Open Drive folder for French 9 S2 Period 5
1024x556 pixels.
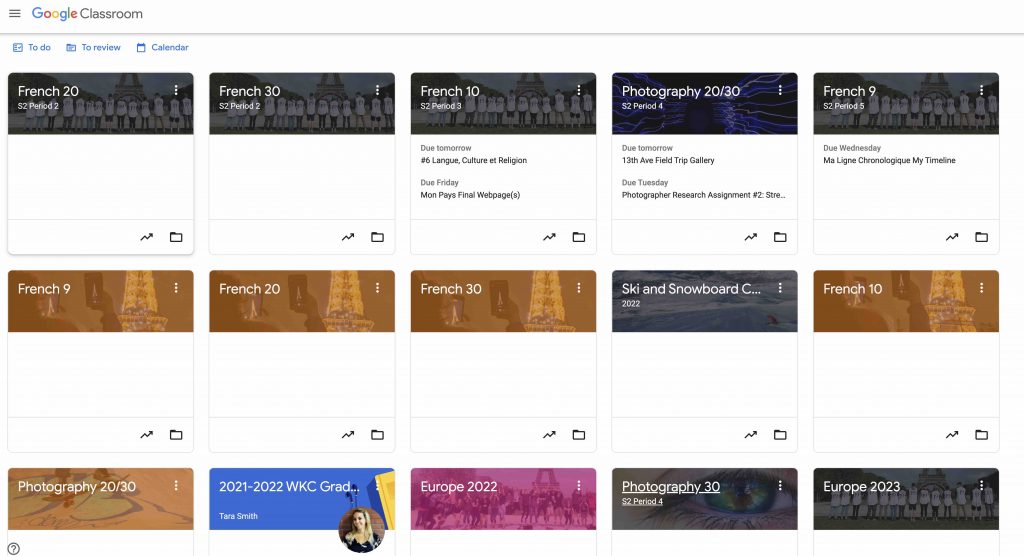click(x=982, y=237)
